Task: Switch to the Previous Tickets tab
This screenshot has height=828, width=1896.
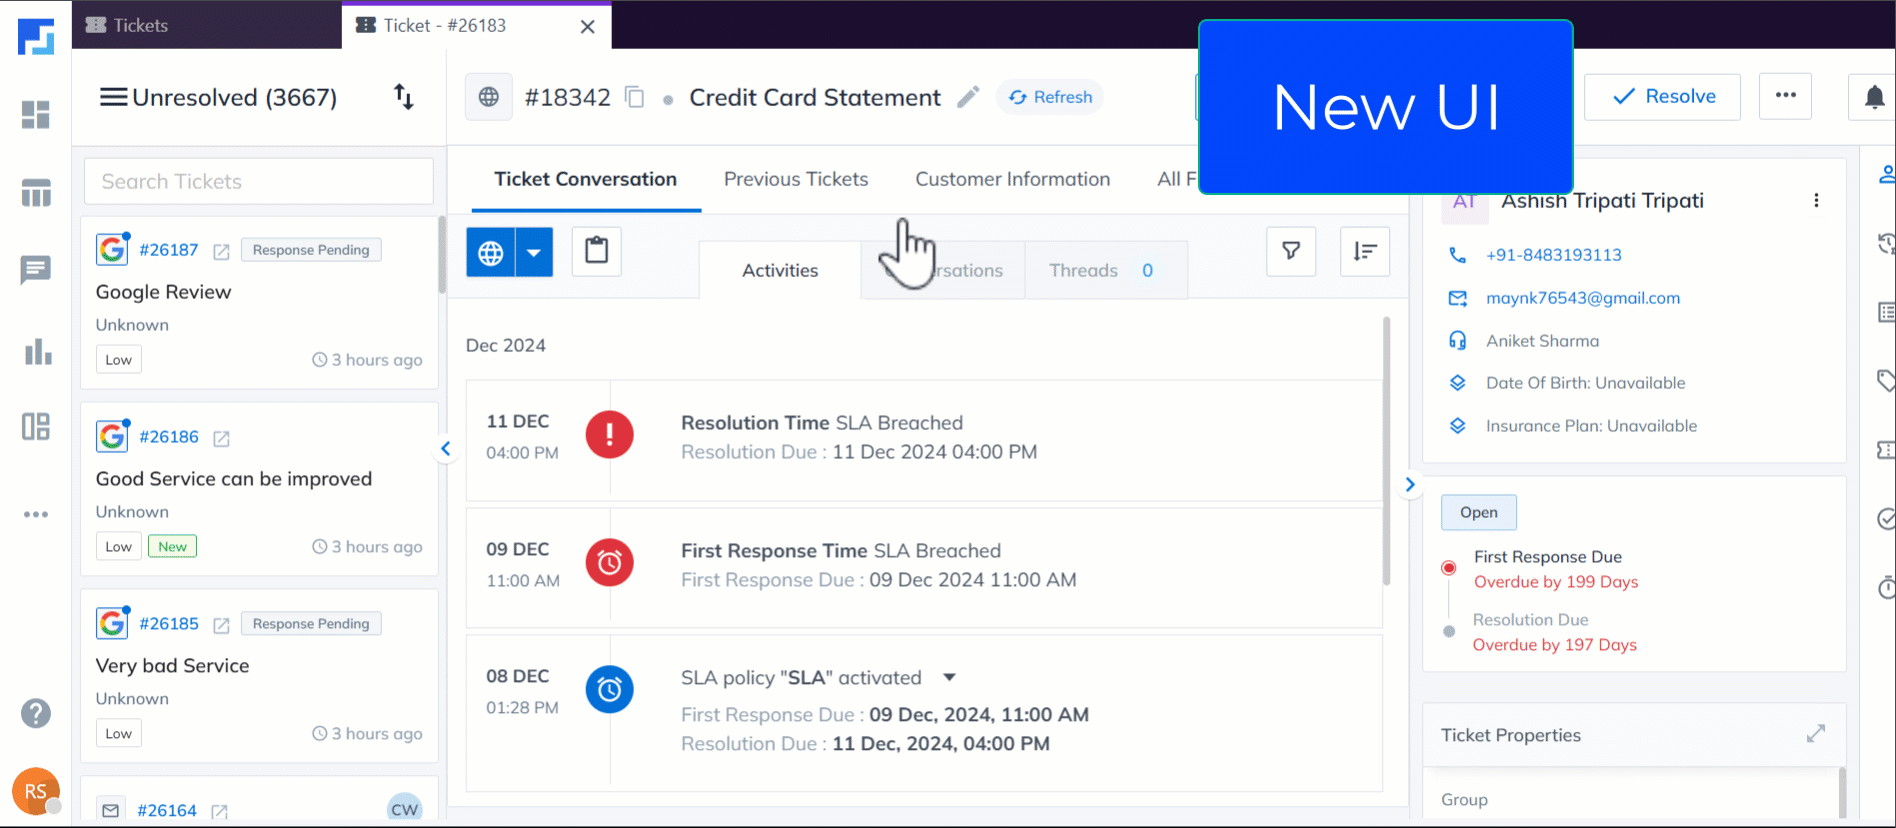Action: [795, 179]
